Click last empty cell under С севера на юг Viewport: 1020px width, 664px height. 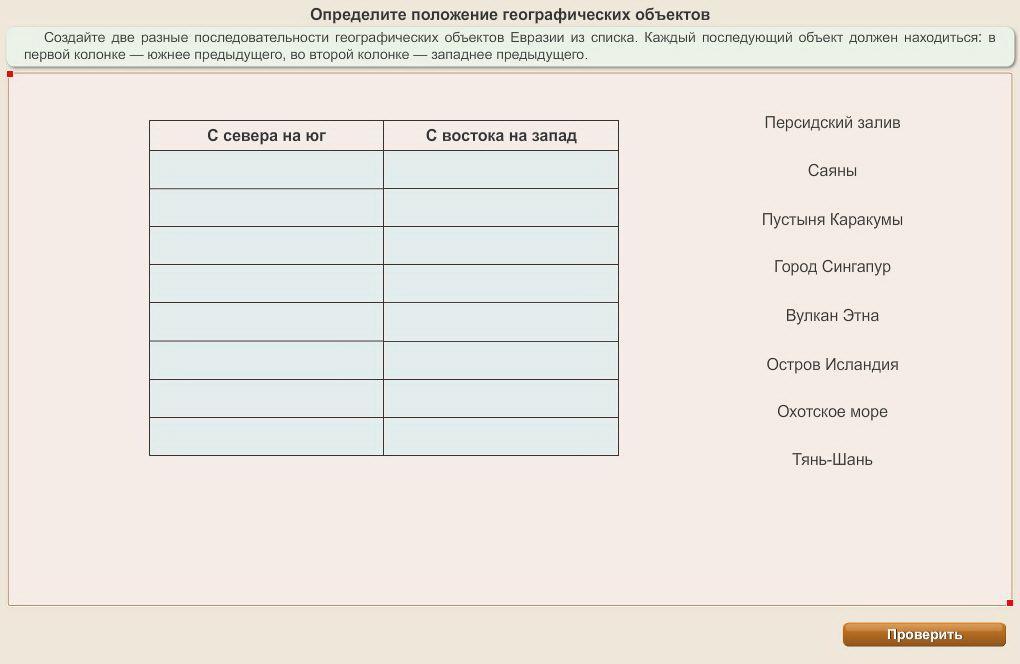[267, 436]
